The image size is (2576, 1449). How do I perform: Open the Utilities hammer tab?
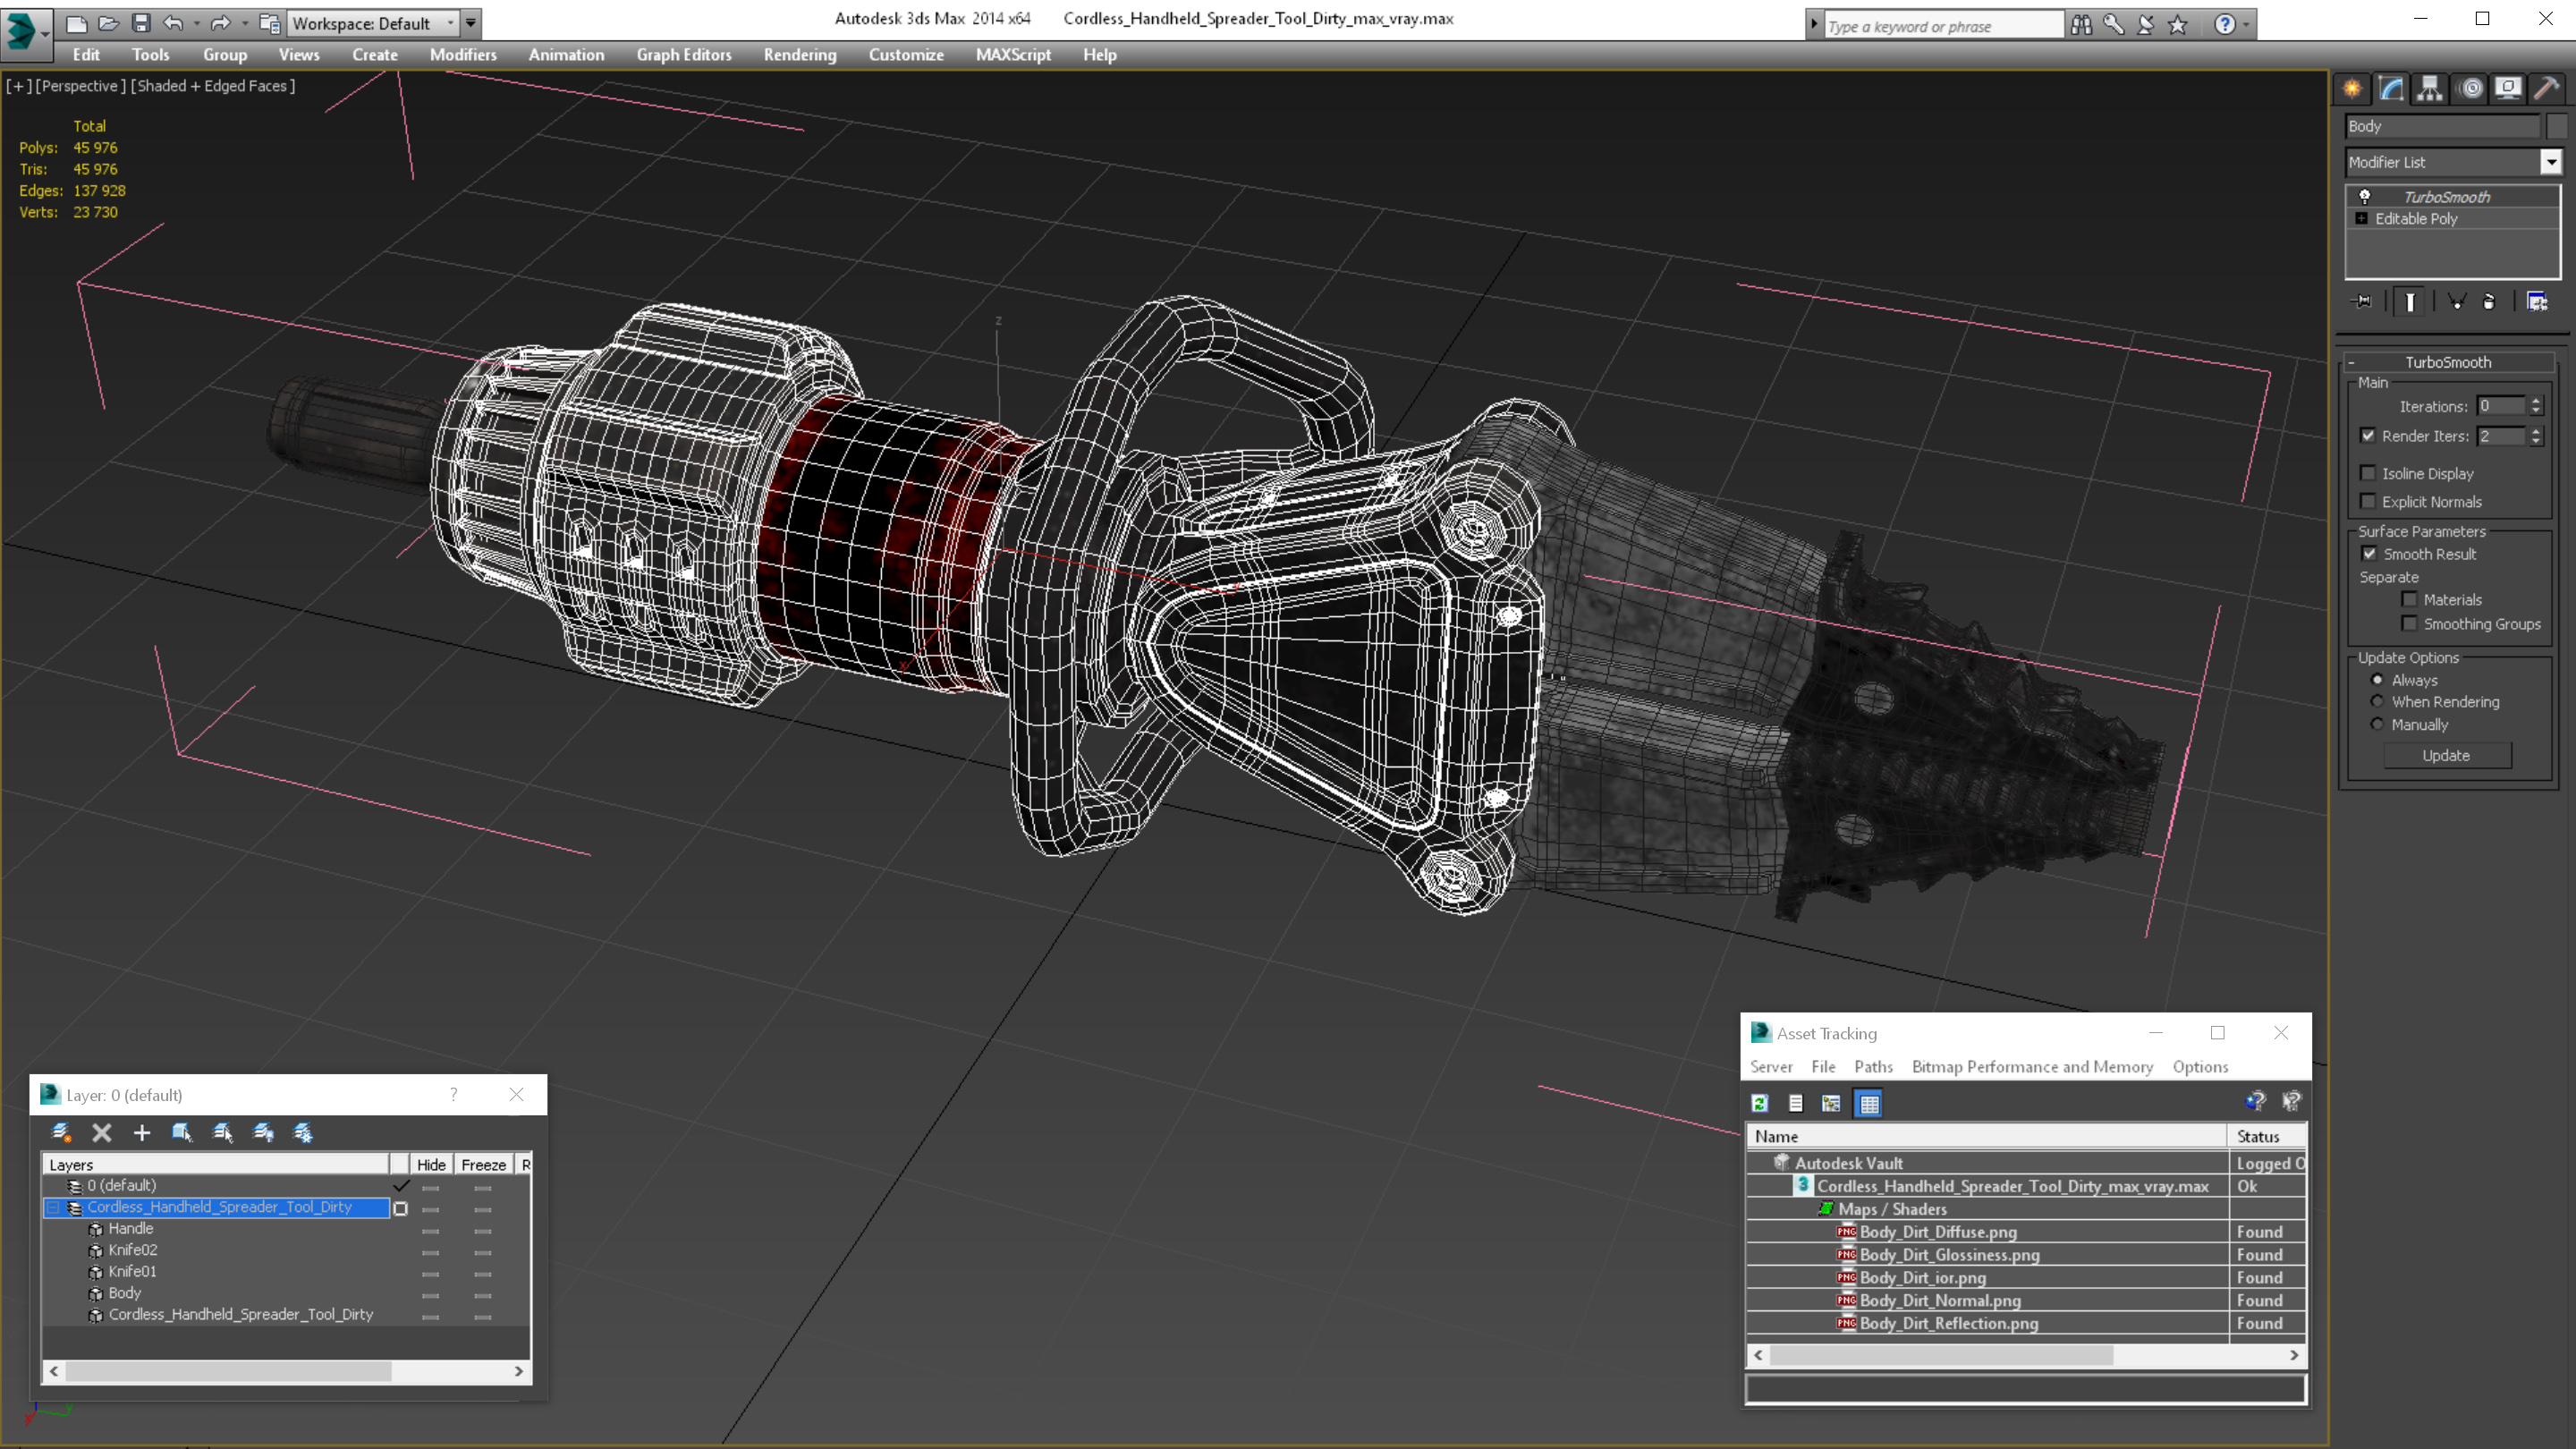(2547, 89)
